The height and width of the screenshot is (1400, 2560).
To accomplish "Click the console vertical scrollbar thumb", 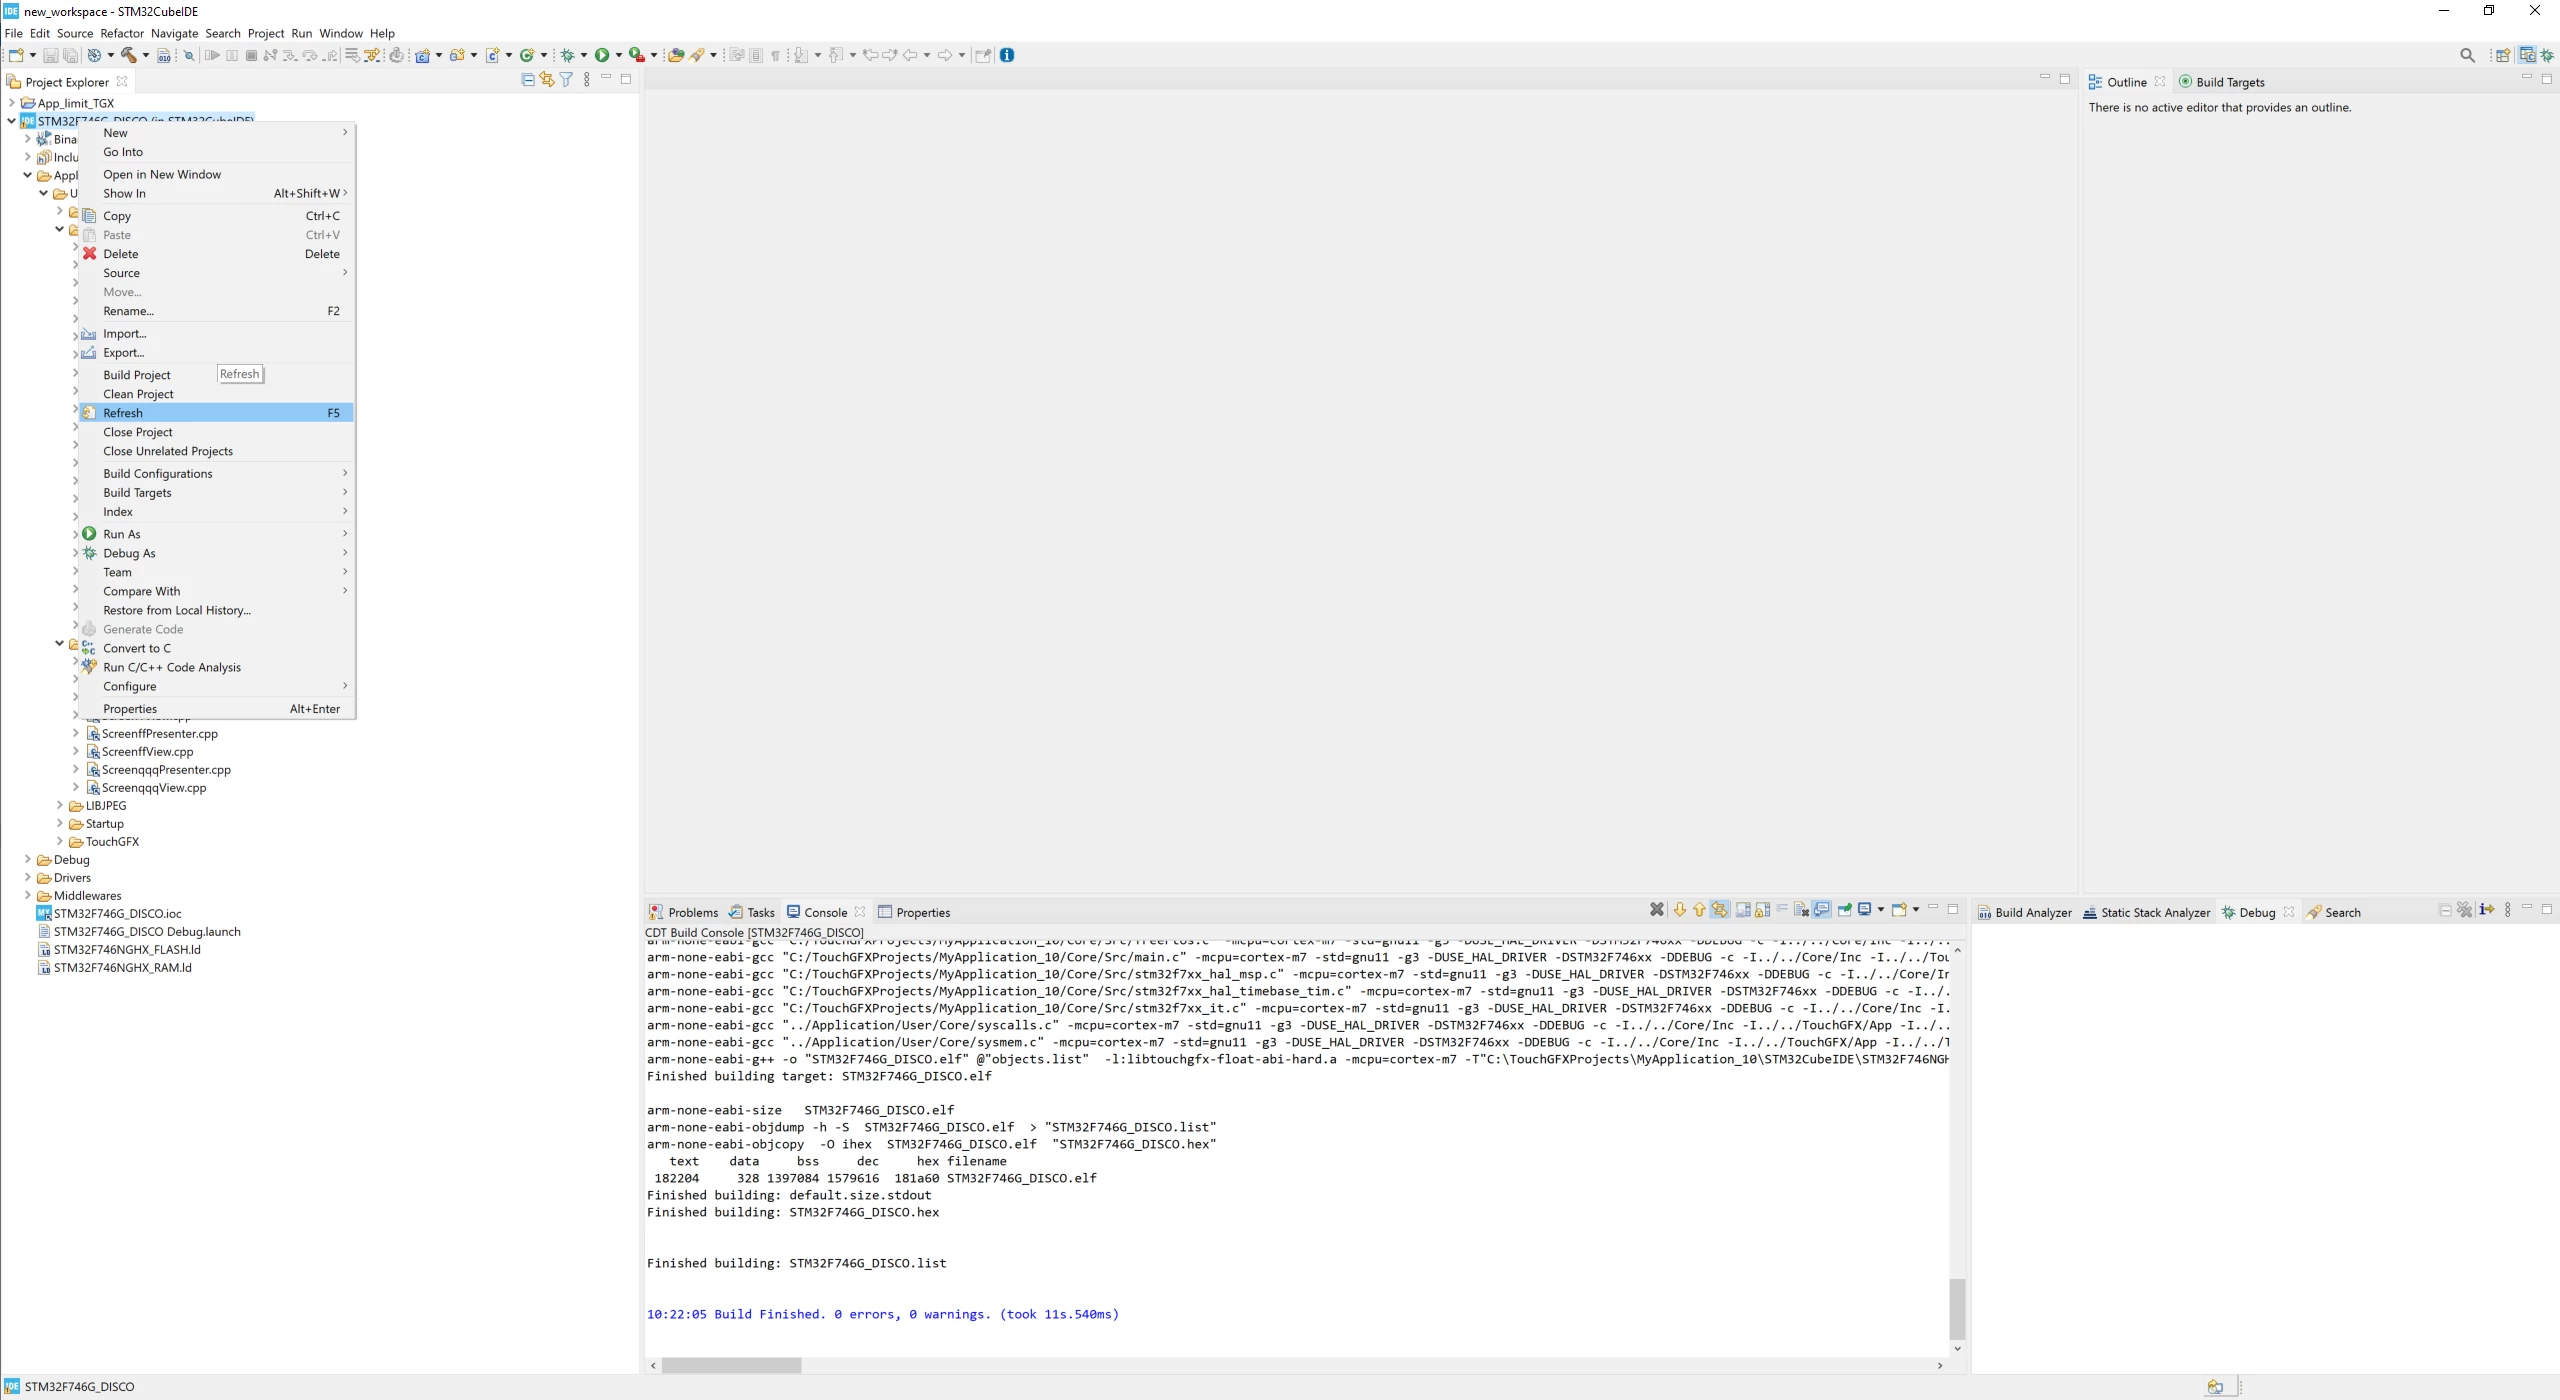I will (x=1957, y=1308).
